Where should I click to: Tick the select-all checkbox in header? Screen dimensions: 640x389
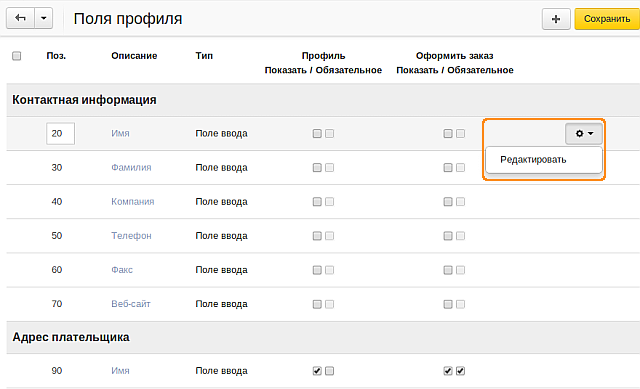[16, 56]
